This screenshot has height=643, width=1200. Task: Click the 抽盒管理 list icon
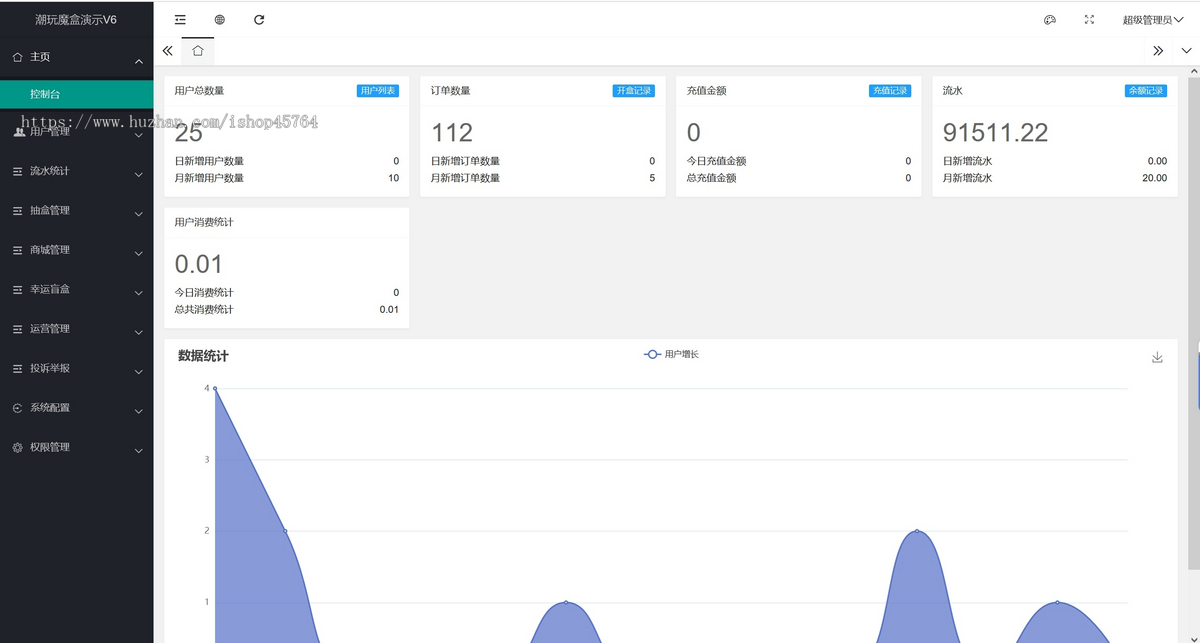click(x=17, y=210)
